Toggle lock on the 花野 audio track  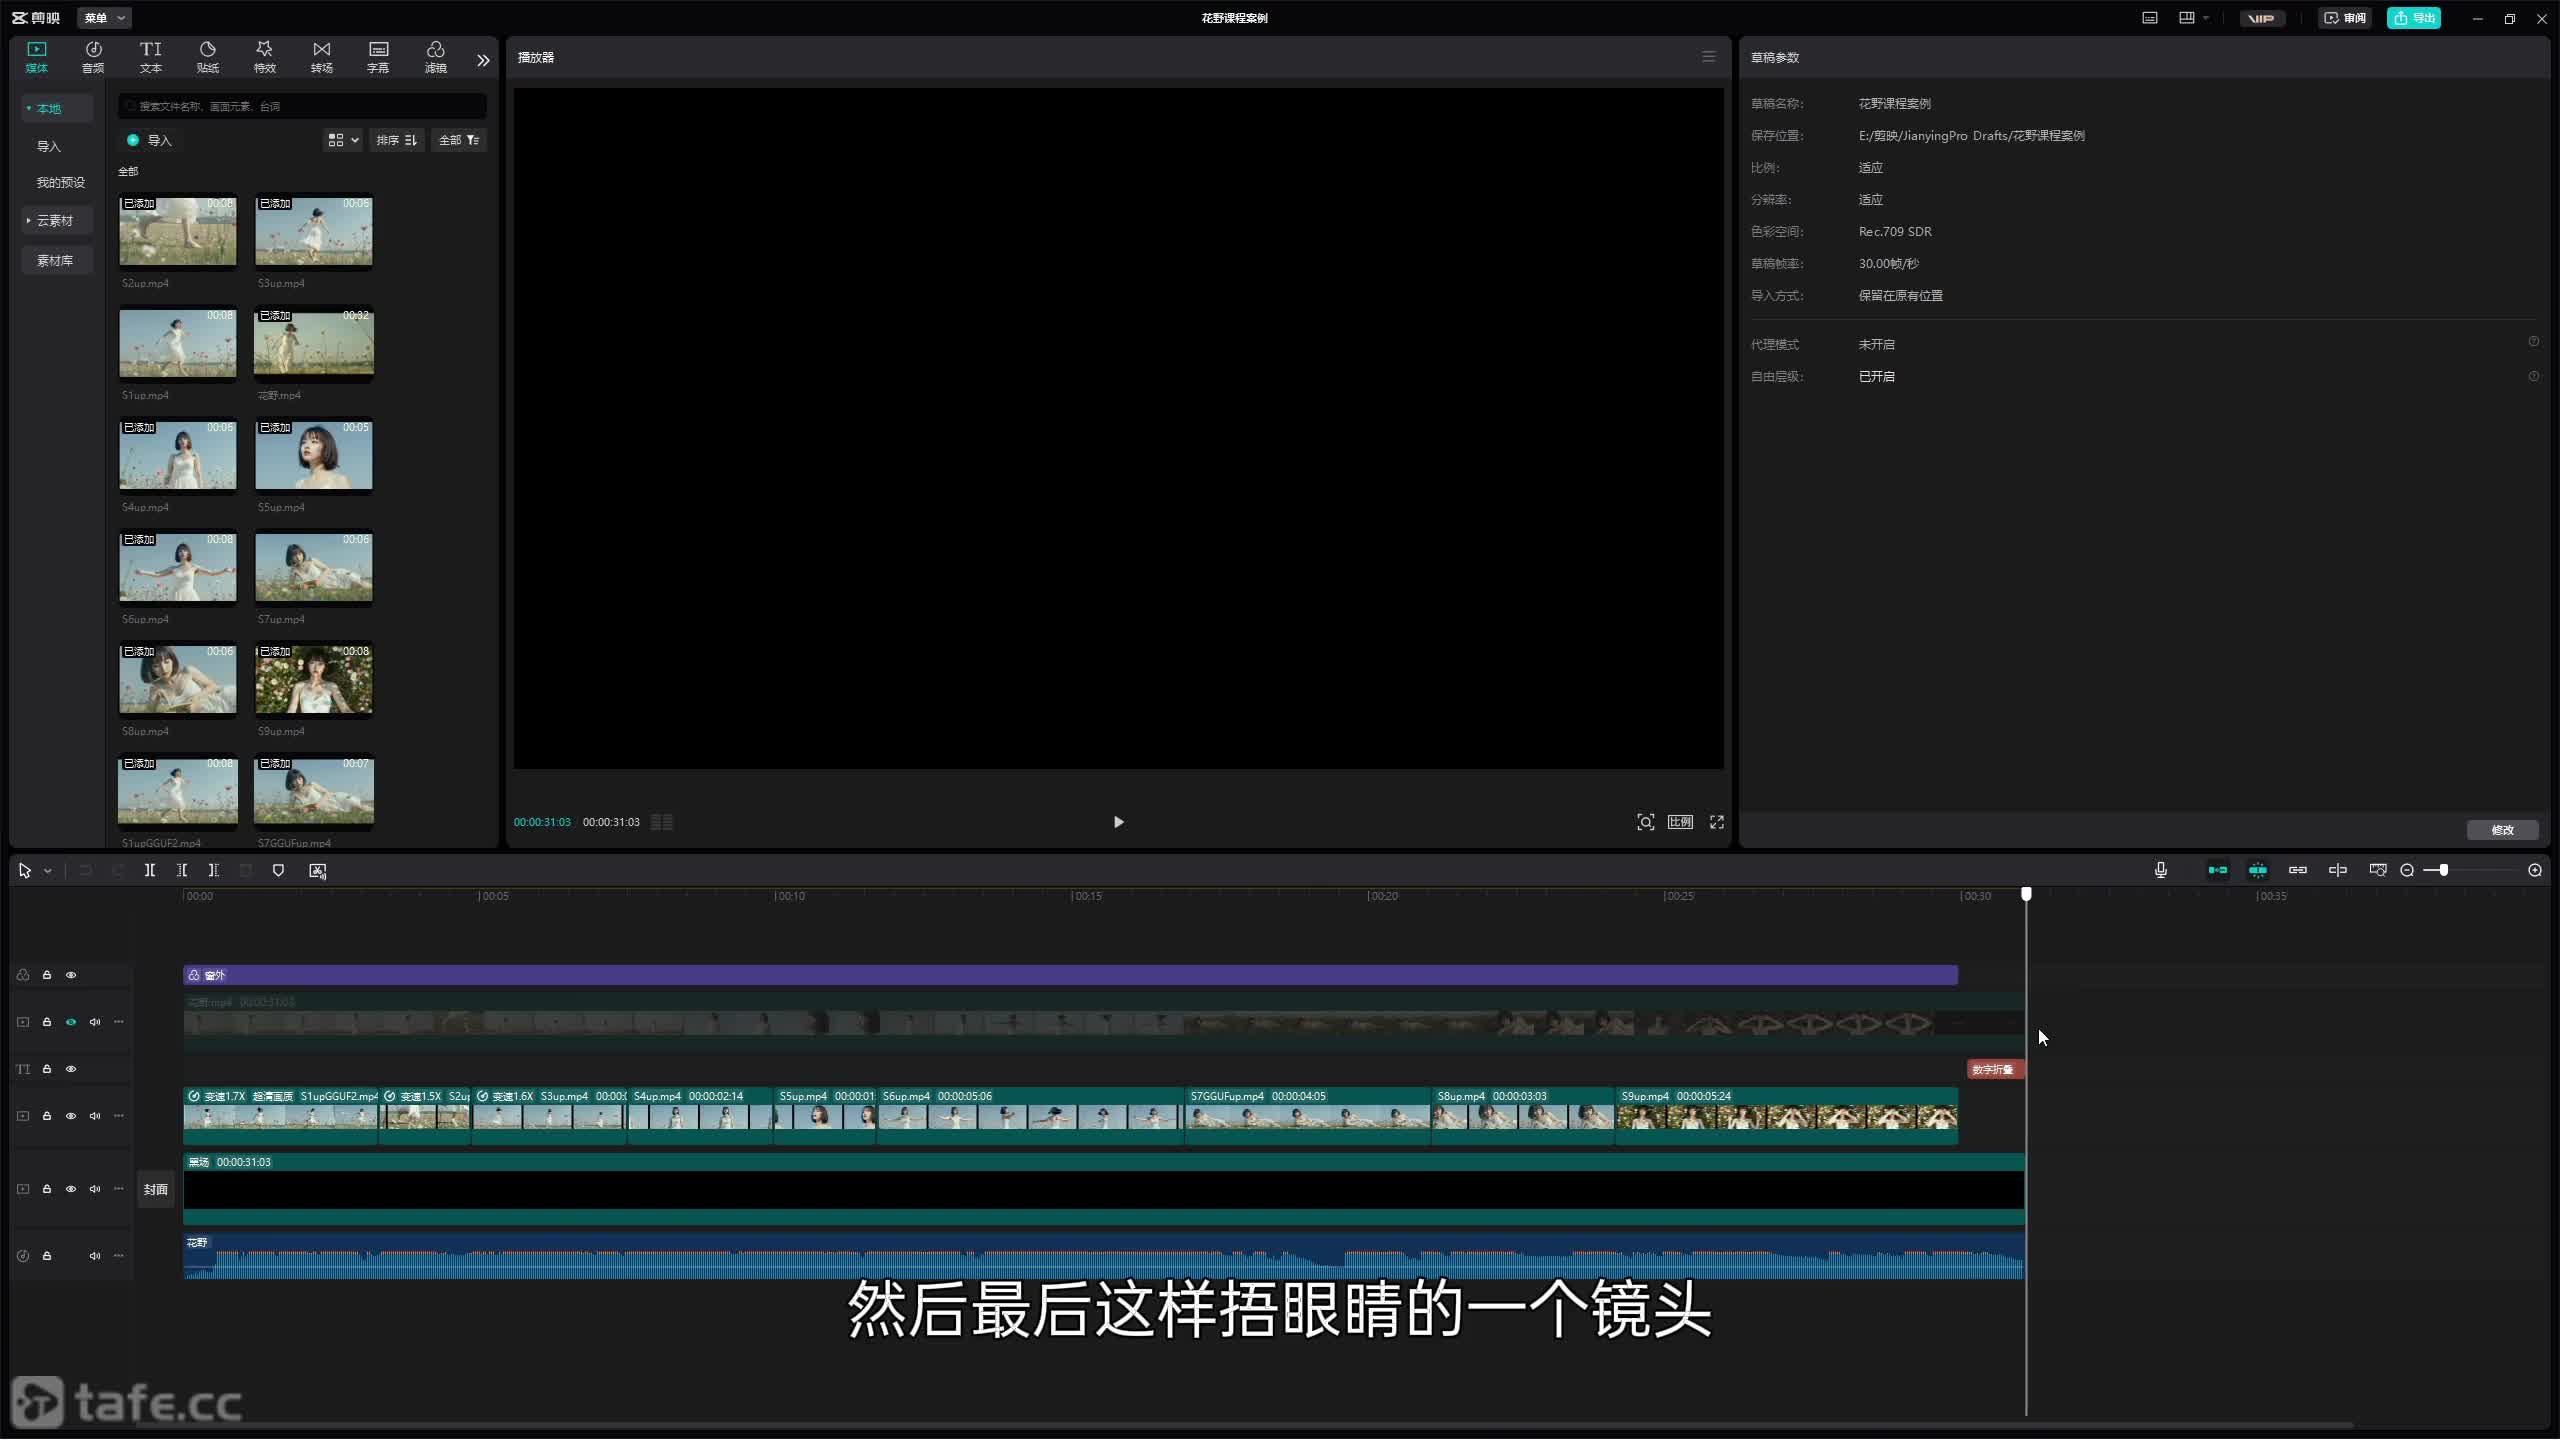pyautogui.click(x=47, y=1256)
